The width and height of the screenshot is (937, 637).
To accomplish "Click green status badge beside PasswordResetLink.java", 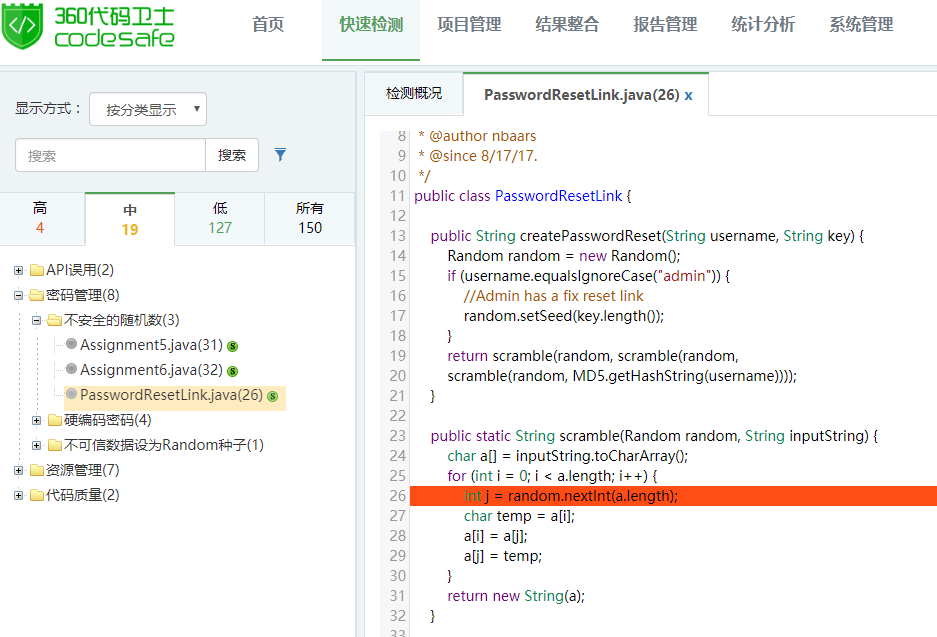I will click(x=272, y=396).
